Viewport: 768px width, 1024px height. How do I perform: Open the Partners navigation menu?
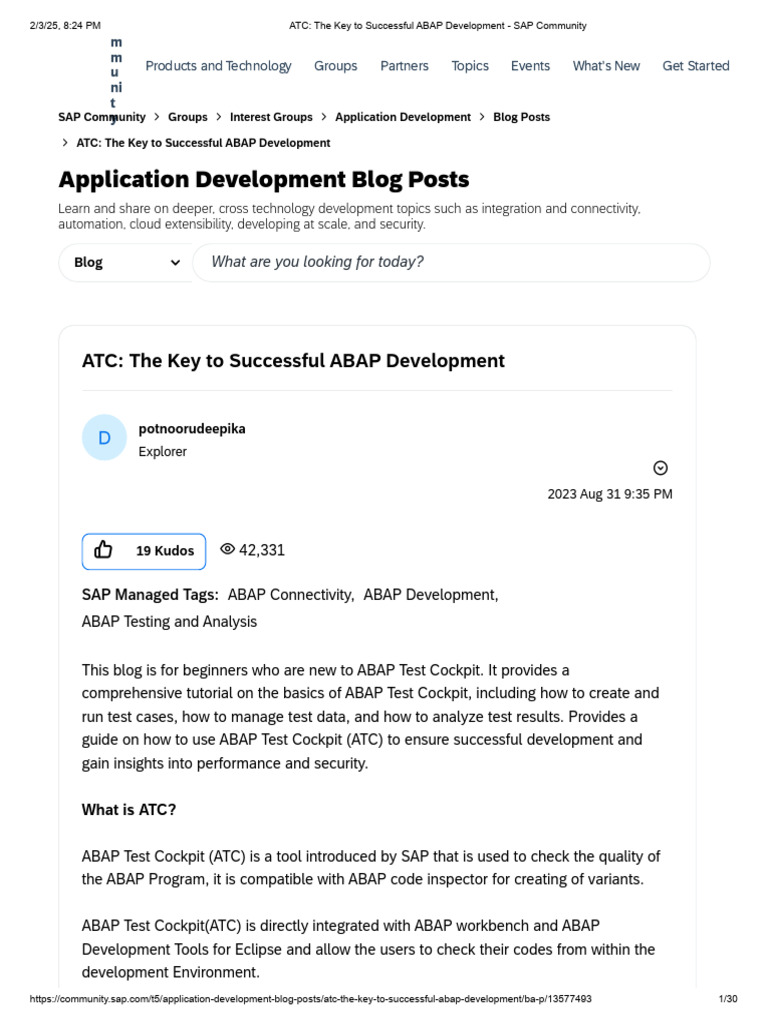tap(404, 66)
